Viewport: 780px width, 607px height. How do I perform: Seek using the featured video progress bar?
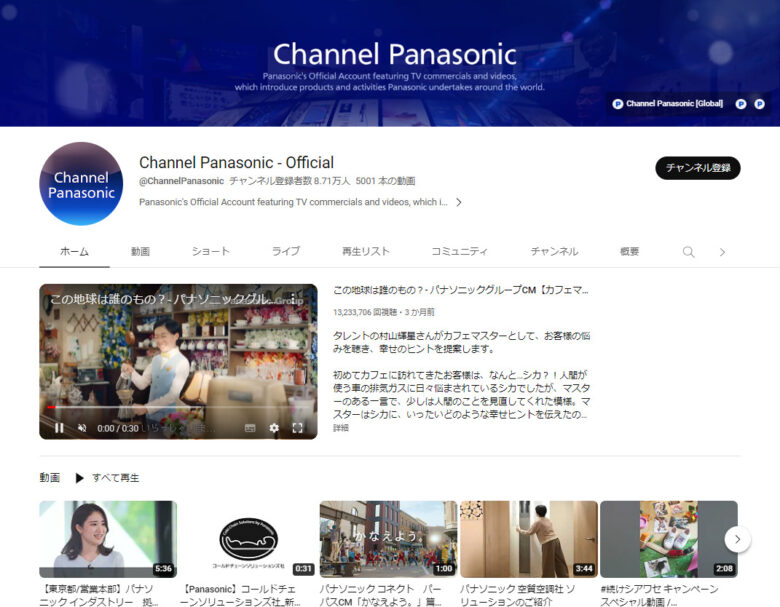pos(178,408)
